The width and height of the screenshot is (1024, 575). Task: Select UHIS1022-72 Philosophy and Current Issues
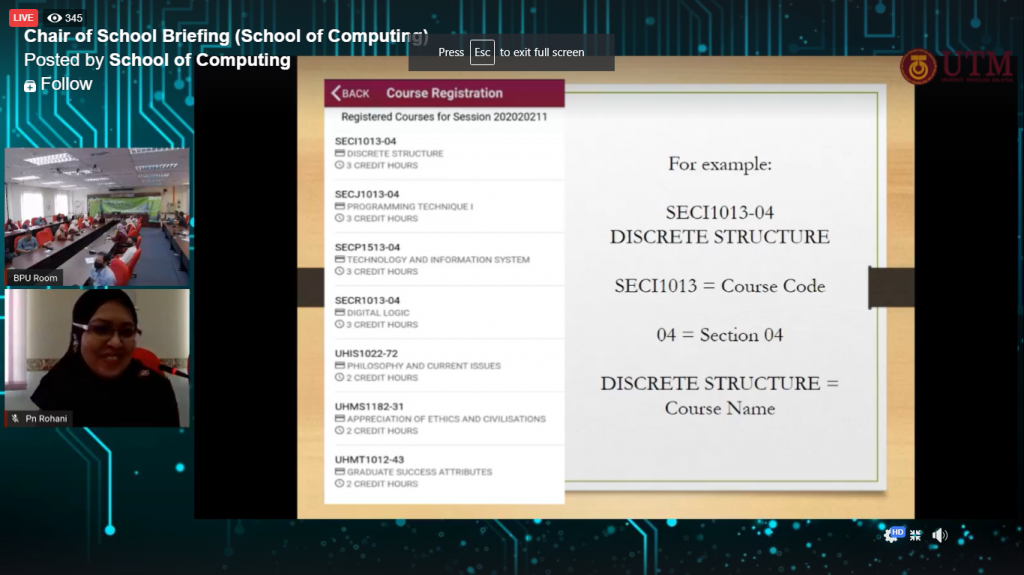[x=444, y=365]
